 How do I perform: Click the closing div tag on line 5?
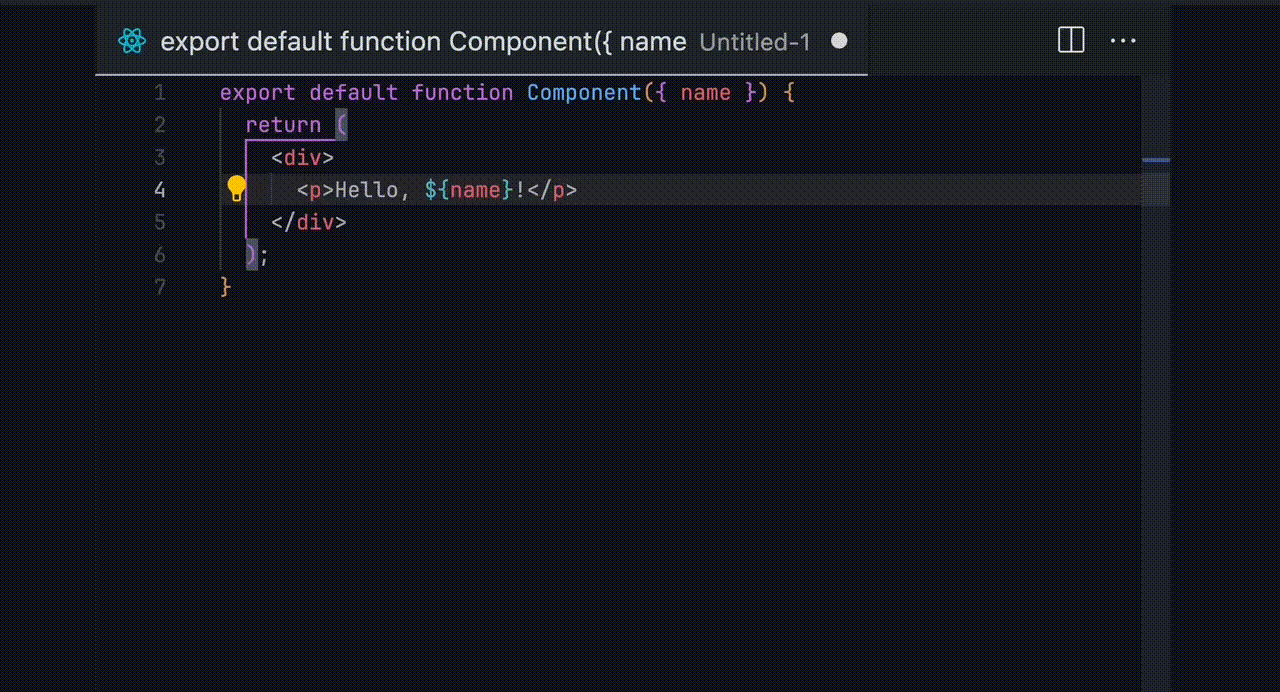(308, 222)
